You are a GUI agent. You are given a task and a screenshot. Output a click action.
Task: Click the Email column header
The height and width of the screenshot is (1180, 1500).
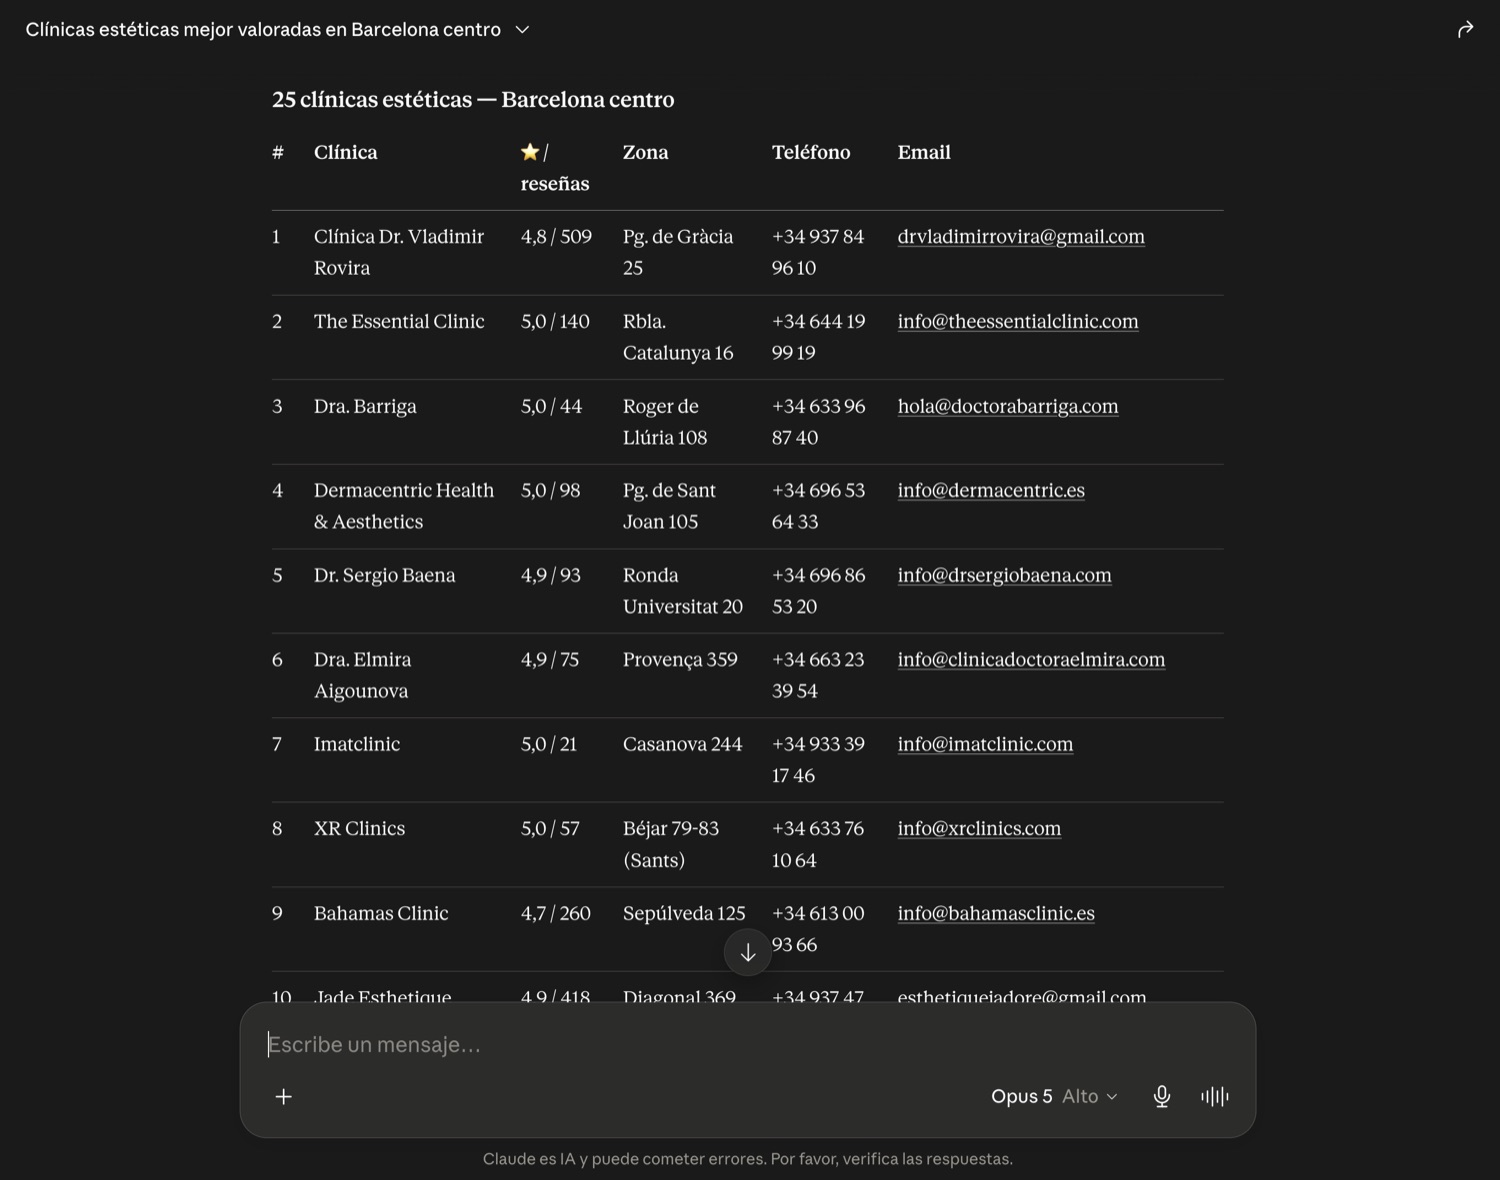924,153
